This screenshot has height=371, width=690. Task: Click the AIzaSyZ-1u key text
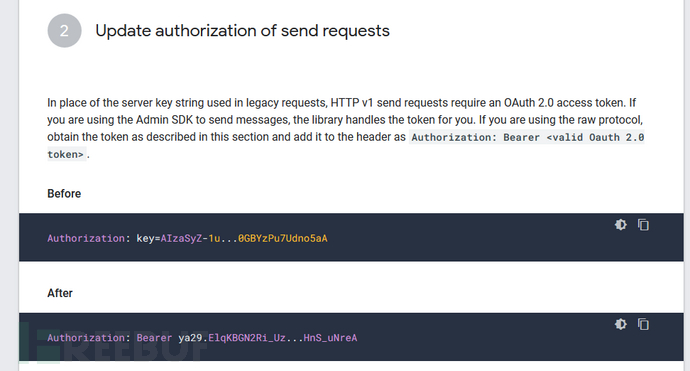point(190,239)
